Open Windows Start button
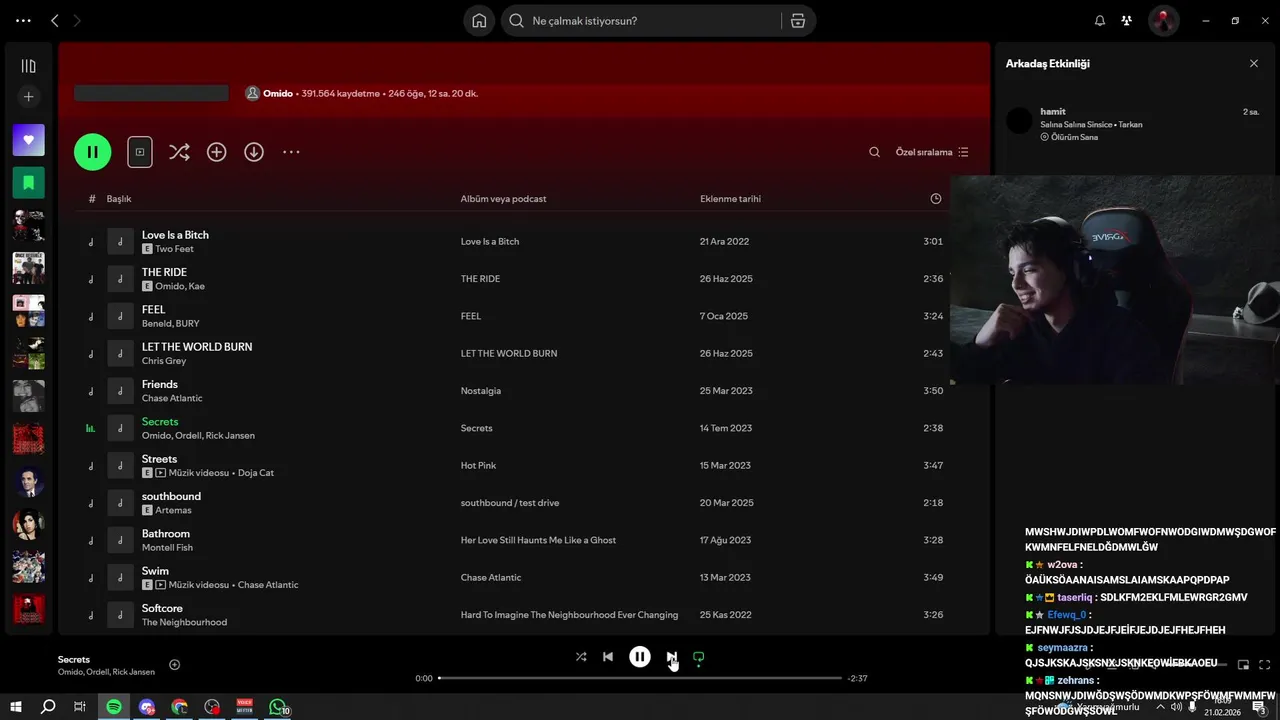This screenshot has height=720, width=1280. (16, 707)
